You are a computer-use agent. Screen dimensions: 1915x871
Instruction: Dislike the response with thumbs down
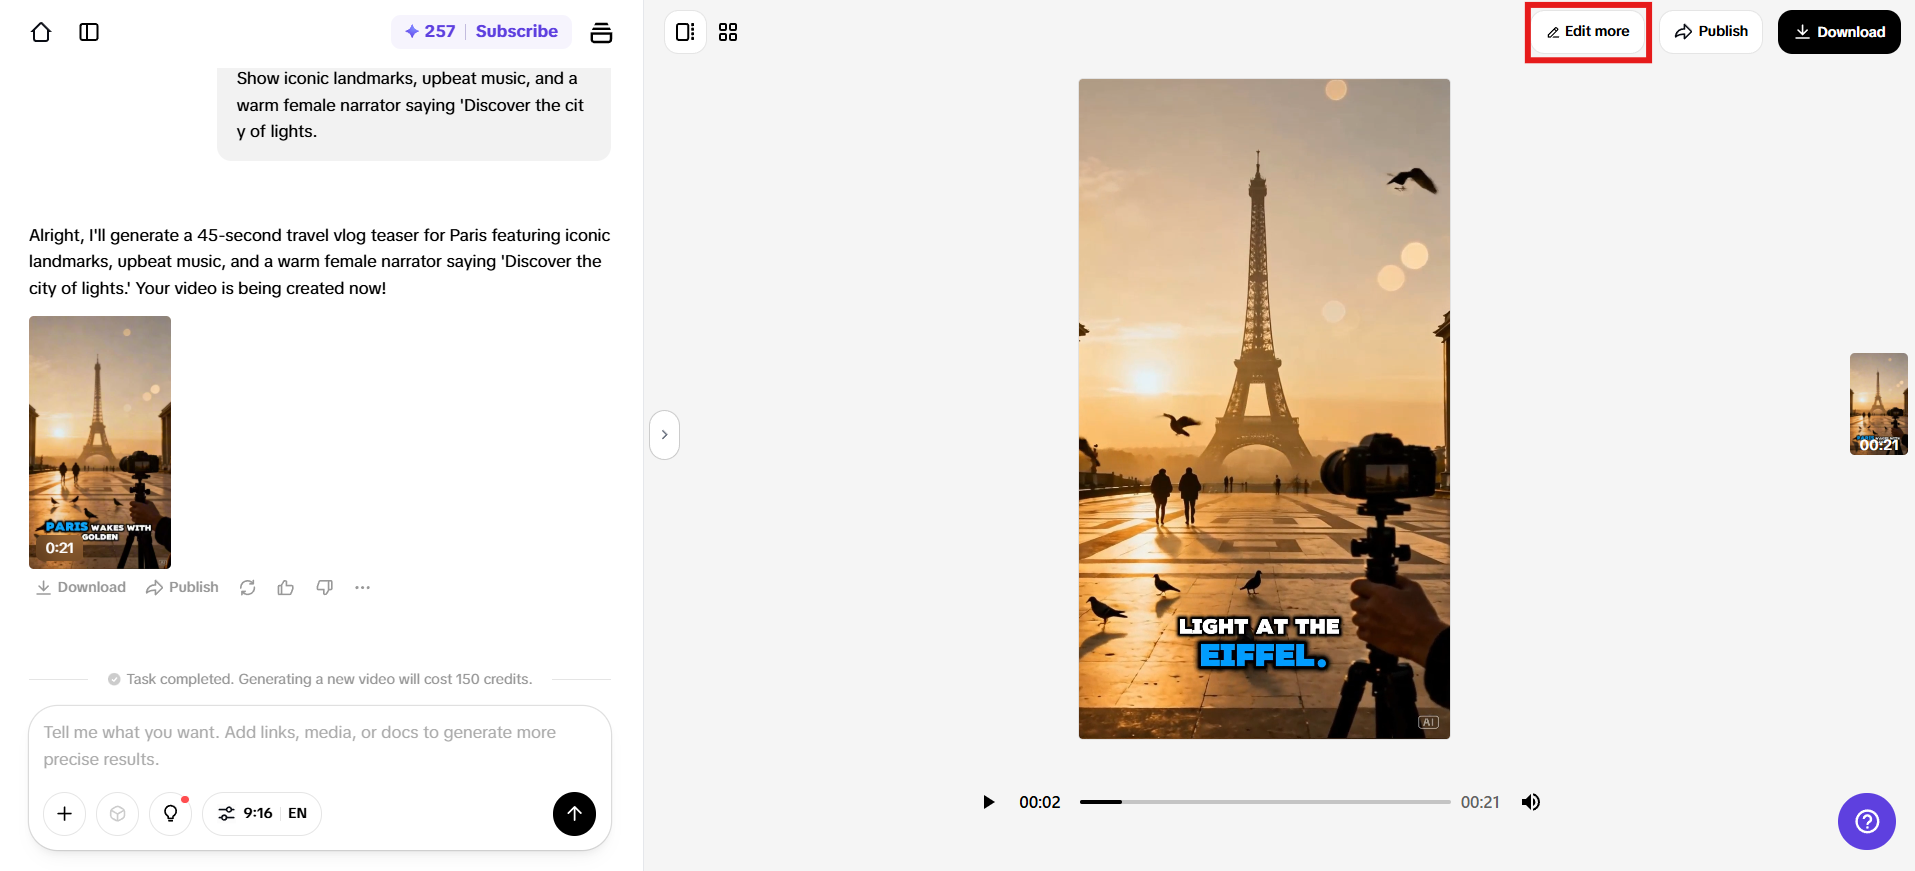click(324, 588)
